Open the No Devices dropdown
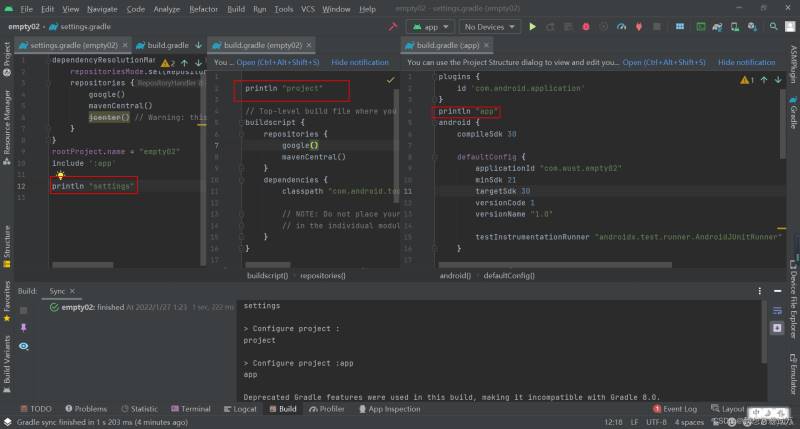 tap(489, 27)
